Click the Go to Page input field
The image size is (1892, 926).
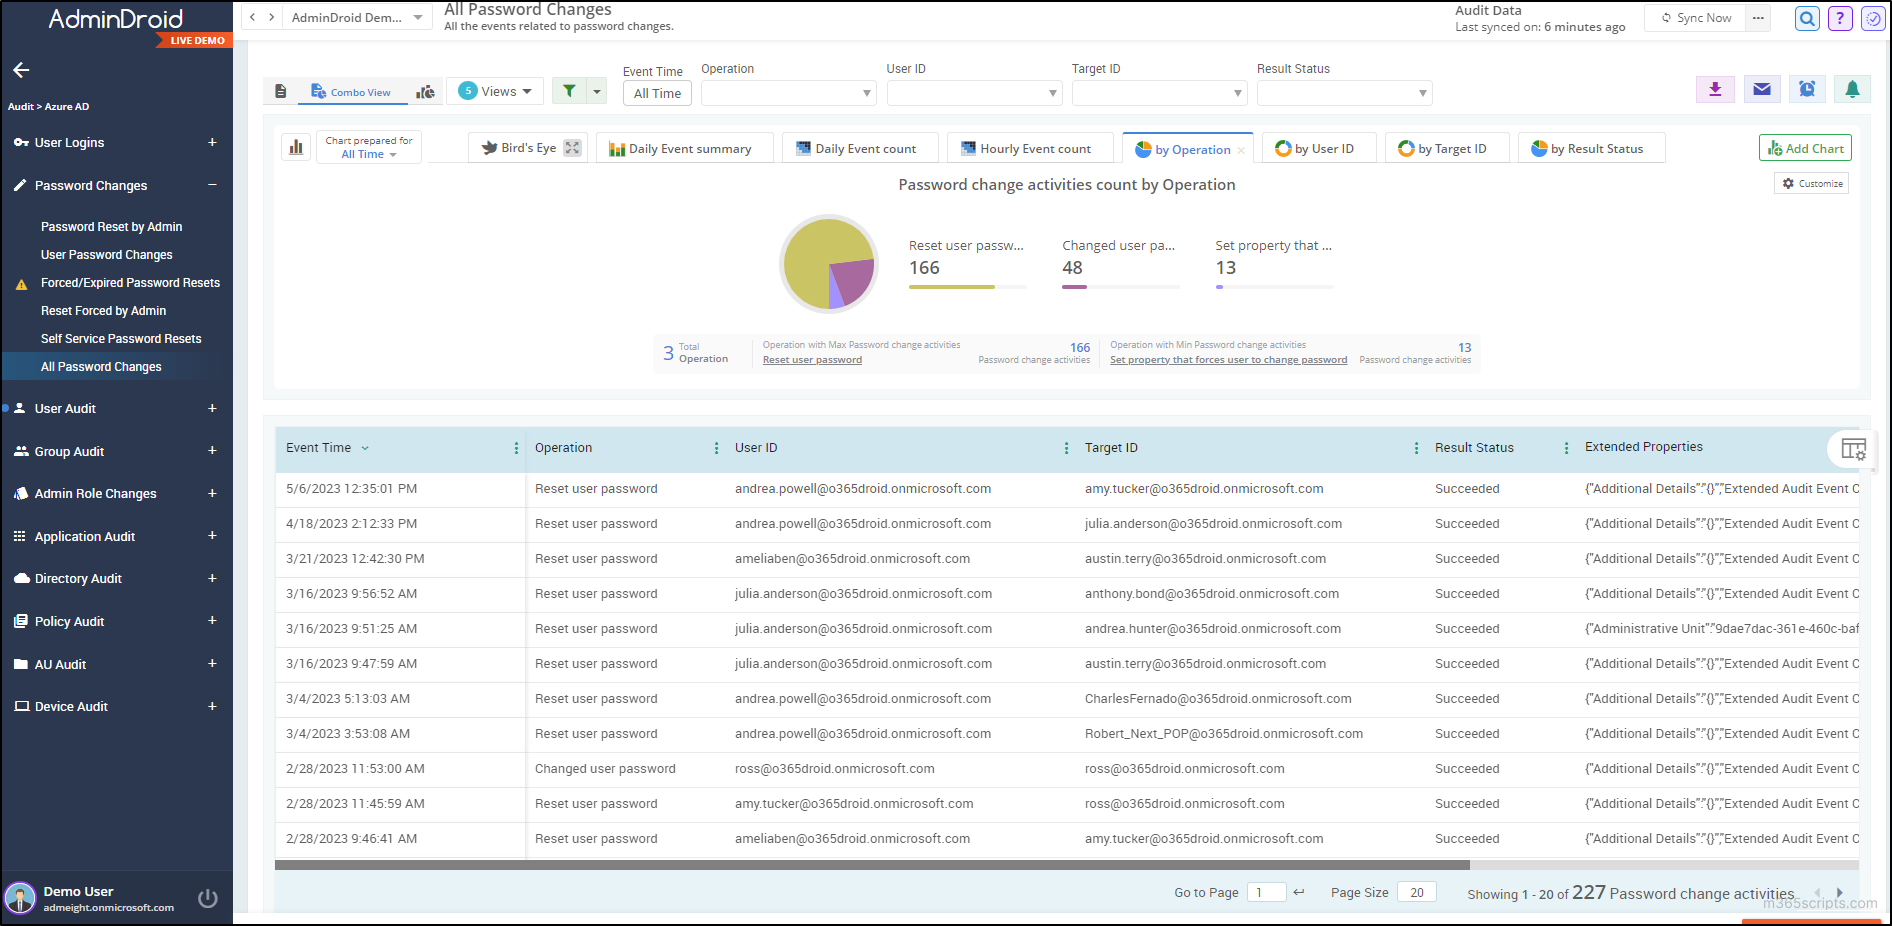coord(1266,892)
